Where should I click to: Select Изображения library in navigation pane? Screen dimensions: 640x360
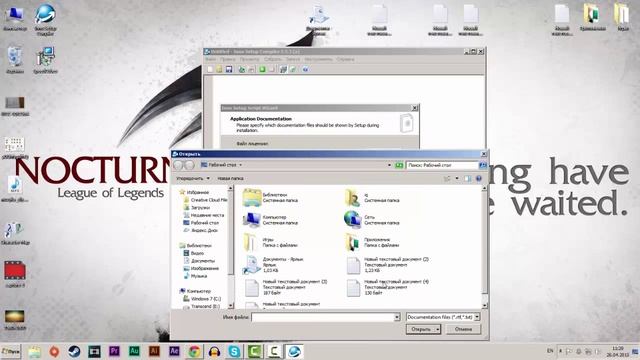coord(201,269)
